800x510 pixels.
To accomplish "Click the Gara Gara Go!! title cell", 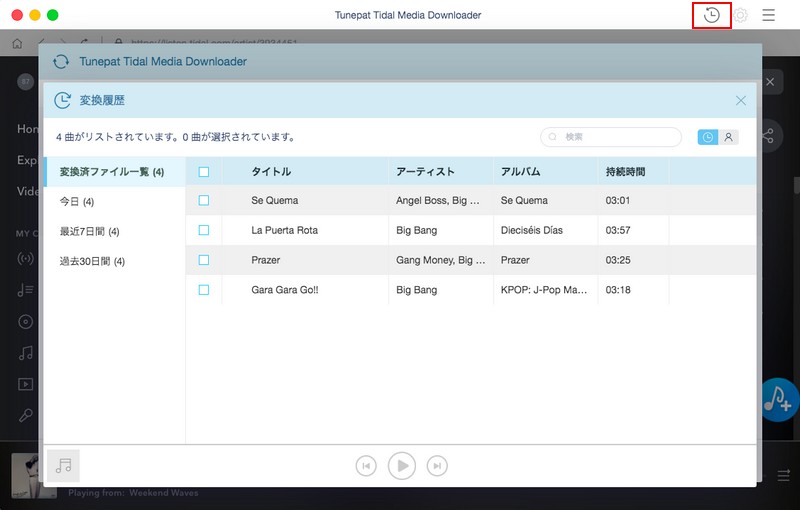I will point(285,290).
